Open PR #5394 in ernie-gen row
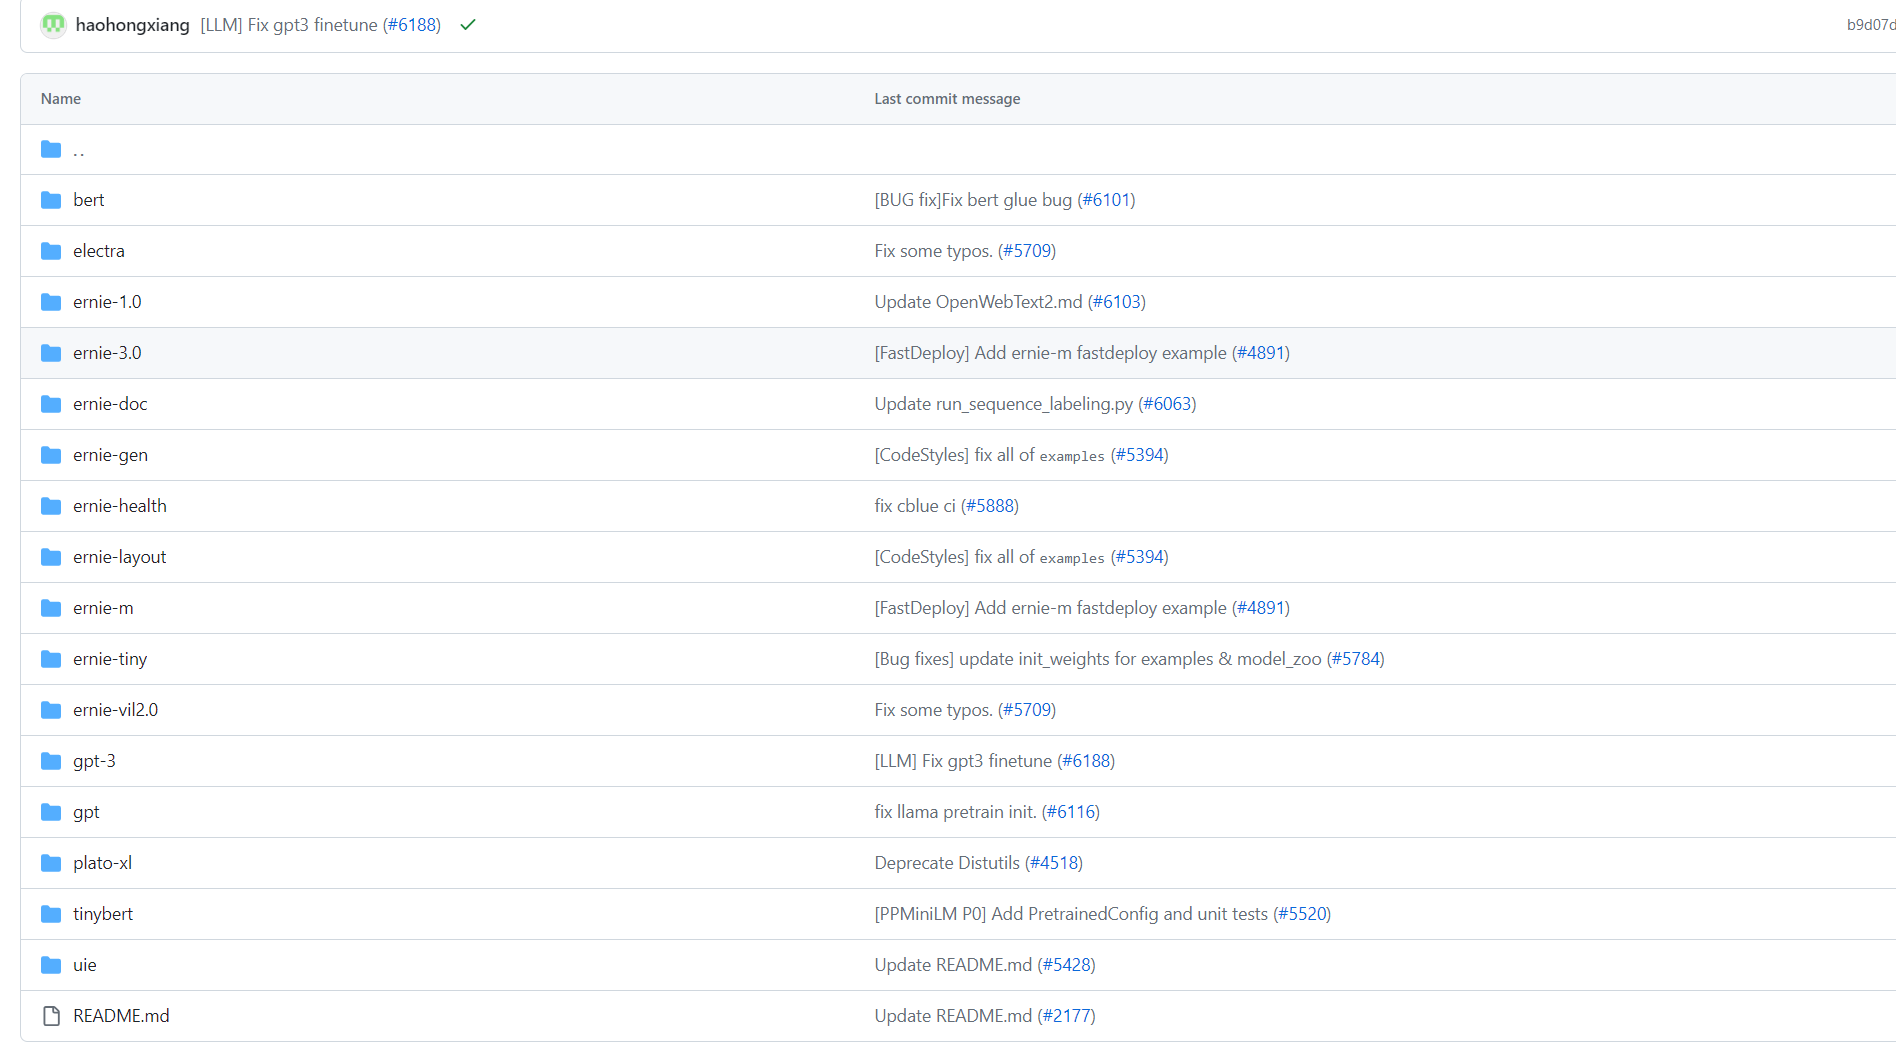This screenshot has width=1896, height=1061. click(x=1140, y=455)
